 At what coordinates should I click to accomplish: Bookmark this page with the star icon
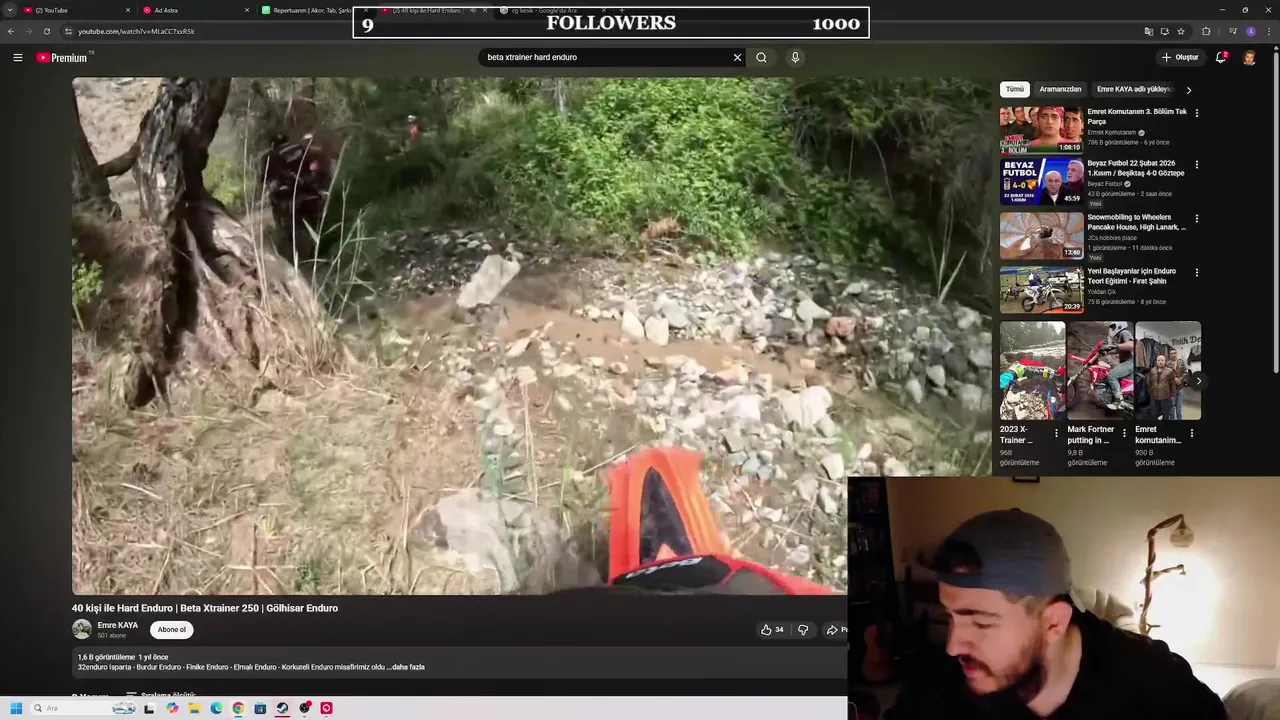tap(1180, 31)
